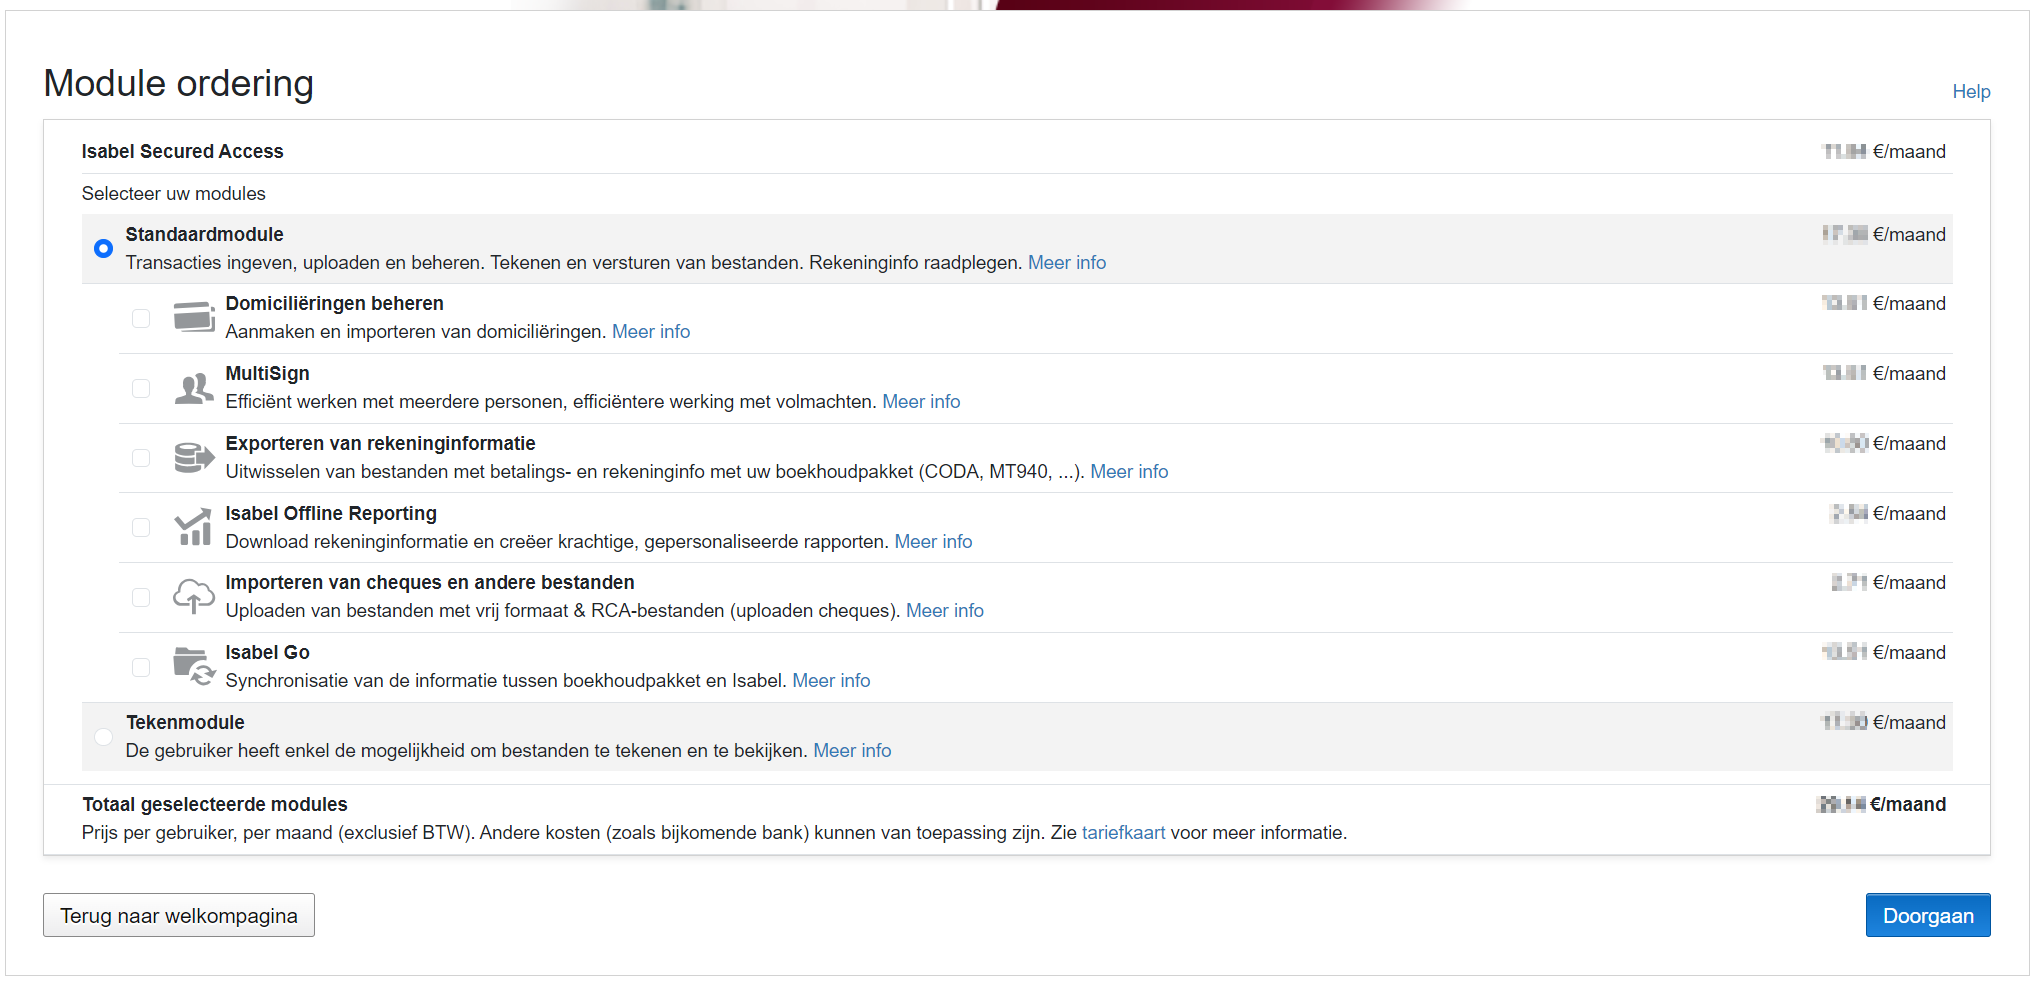Open Meer info for Standaardmodule

tap(1067, 262)
